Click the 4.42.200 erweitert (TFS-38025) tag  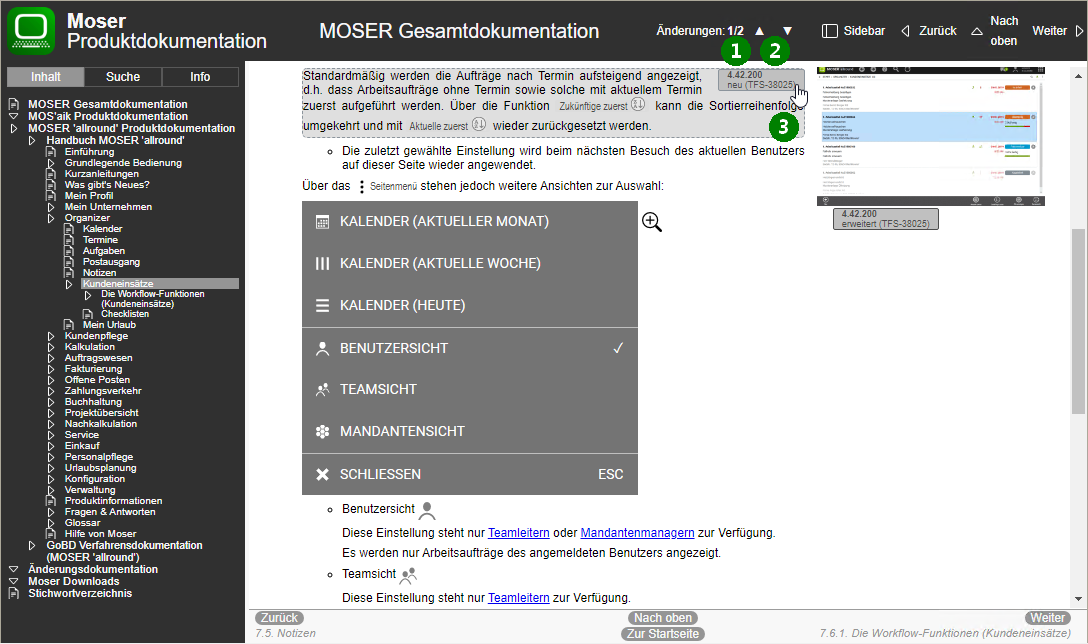885,219
